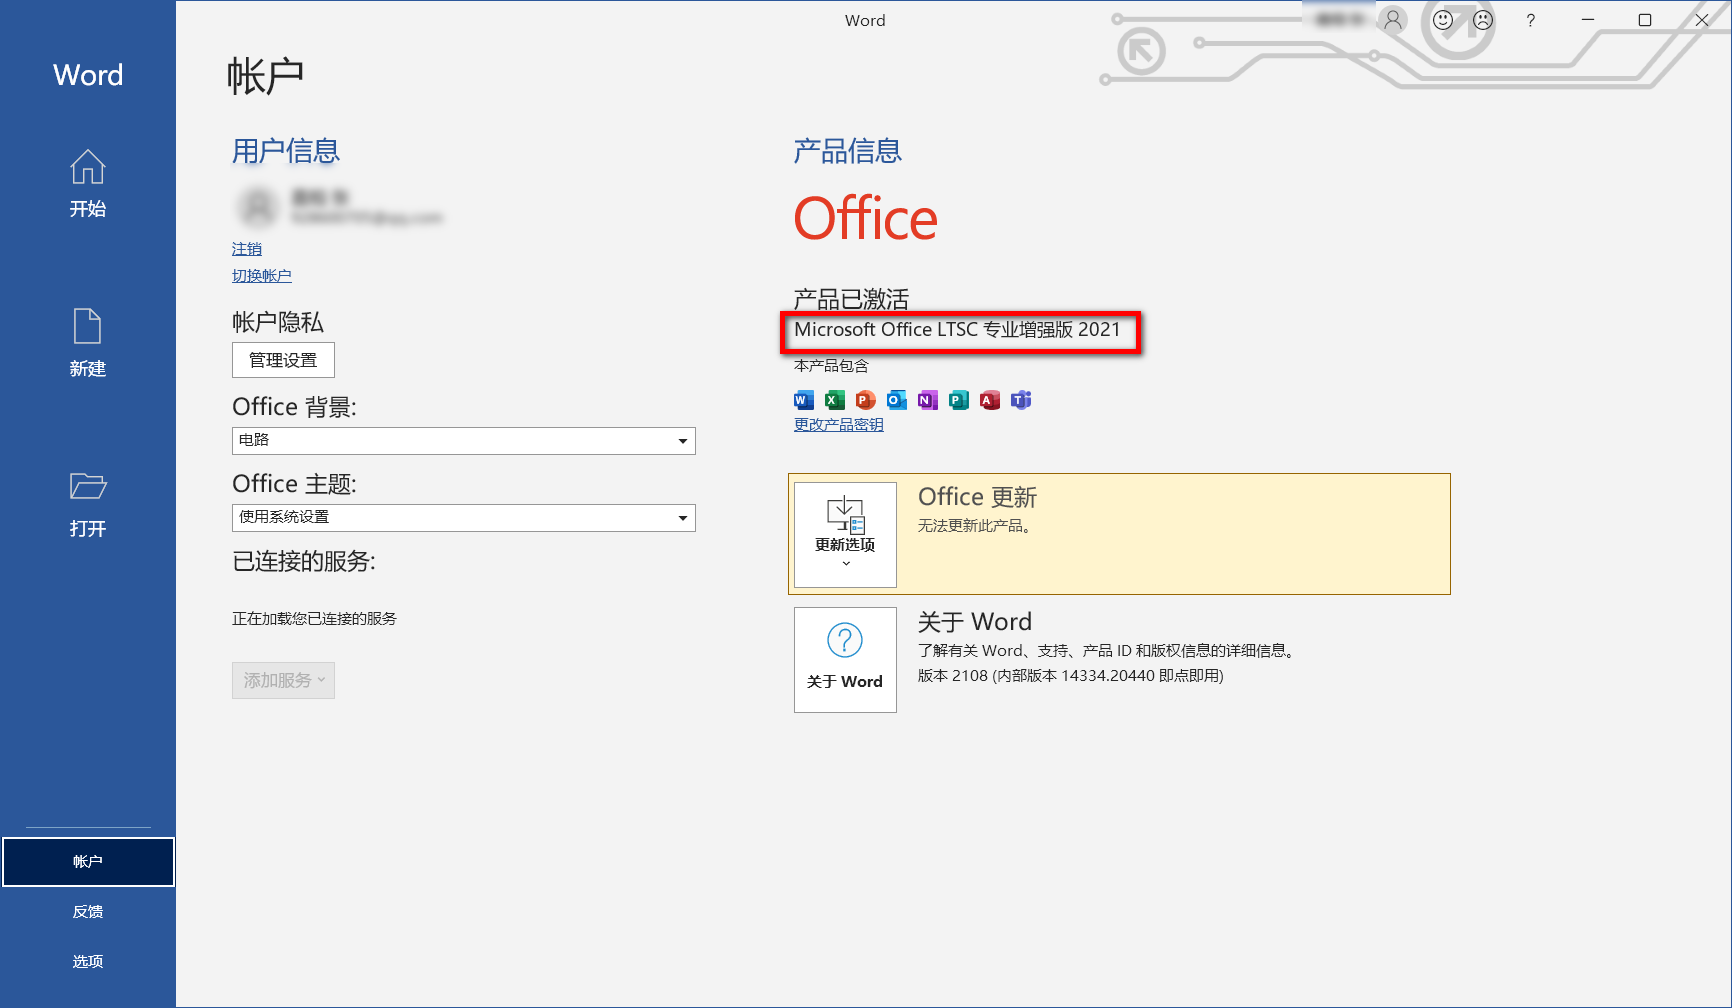
Task: Select the Publisher icon
Action: pos(958,400)
